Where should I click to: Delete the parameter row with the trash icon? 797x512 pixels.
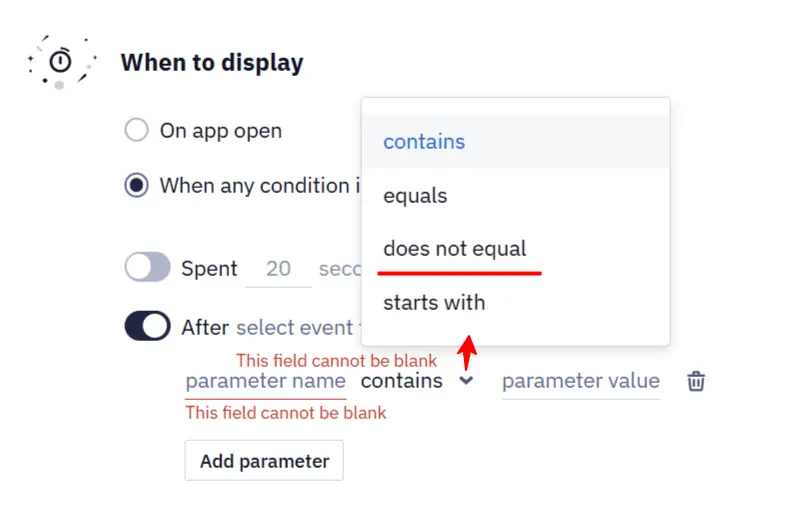(696, 381)
